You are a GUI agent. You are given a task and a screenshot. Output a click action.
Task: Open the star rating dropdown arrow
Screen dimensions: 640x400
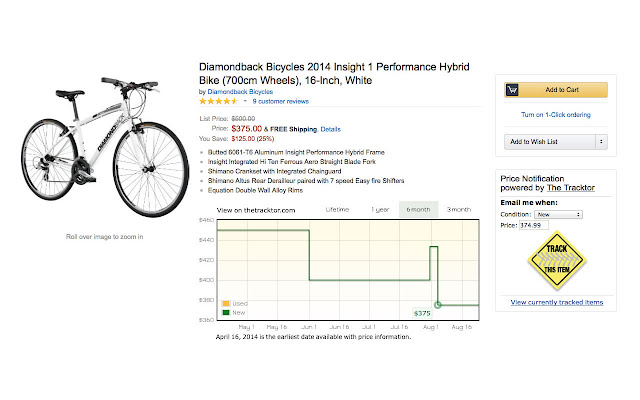244,101
